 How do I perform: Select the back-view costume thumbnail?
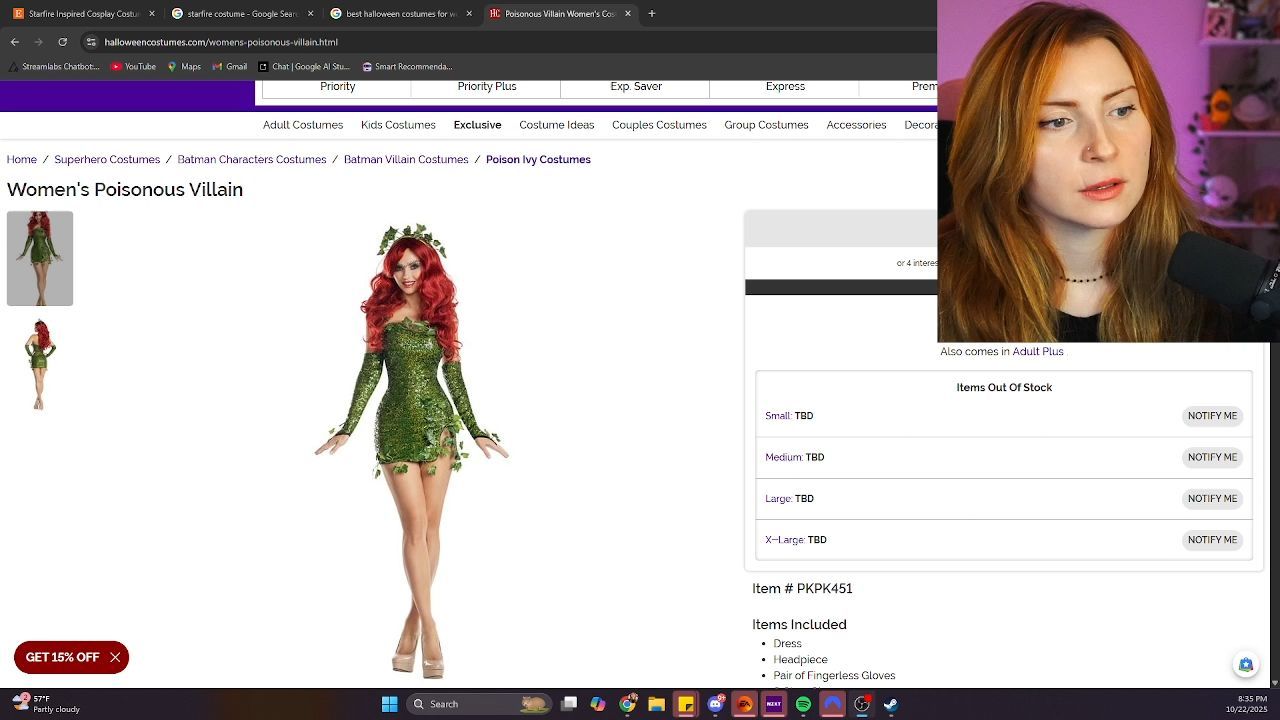click(x=40, y=364)
